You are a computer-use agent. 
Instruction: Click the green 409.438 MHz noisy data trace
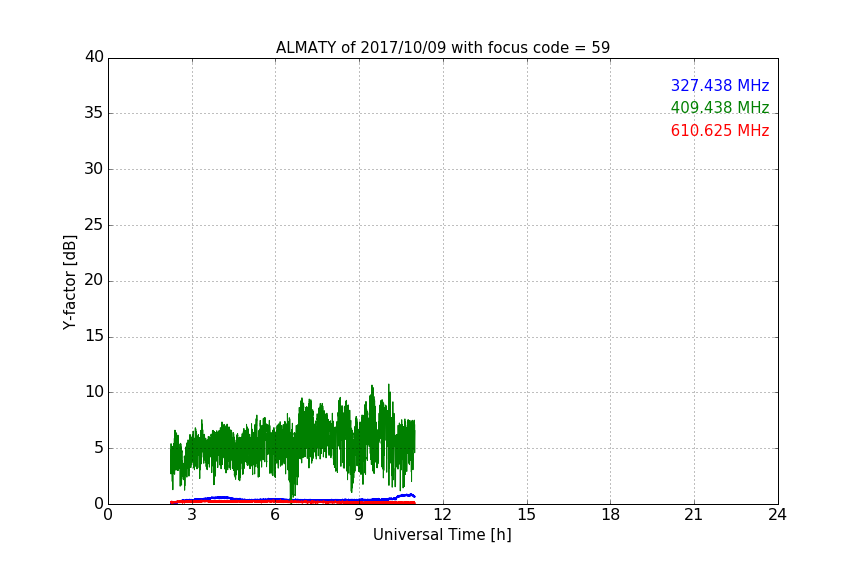[x=292, y=444]
